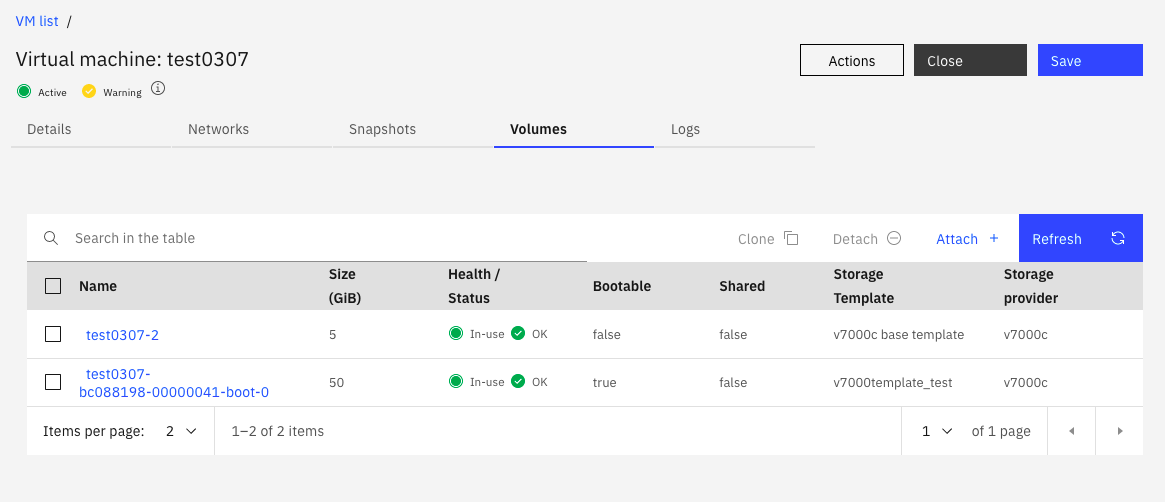Check the box for test0307-2 volume

pyautogui.click(x=53, y=334)
